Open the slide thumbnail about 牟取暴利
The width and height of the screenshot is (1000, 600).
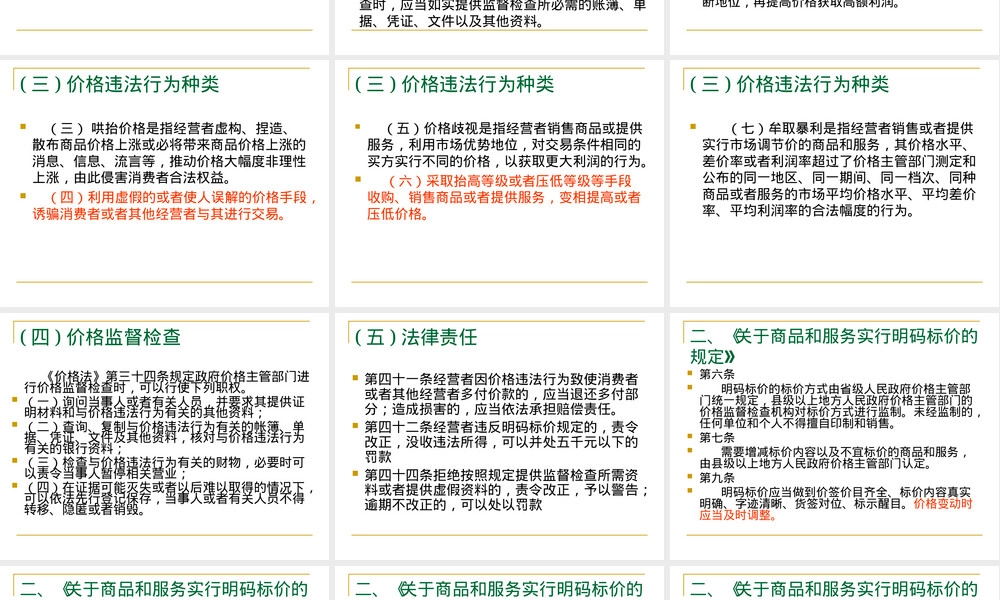pos(835,183)
